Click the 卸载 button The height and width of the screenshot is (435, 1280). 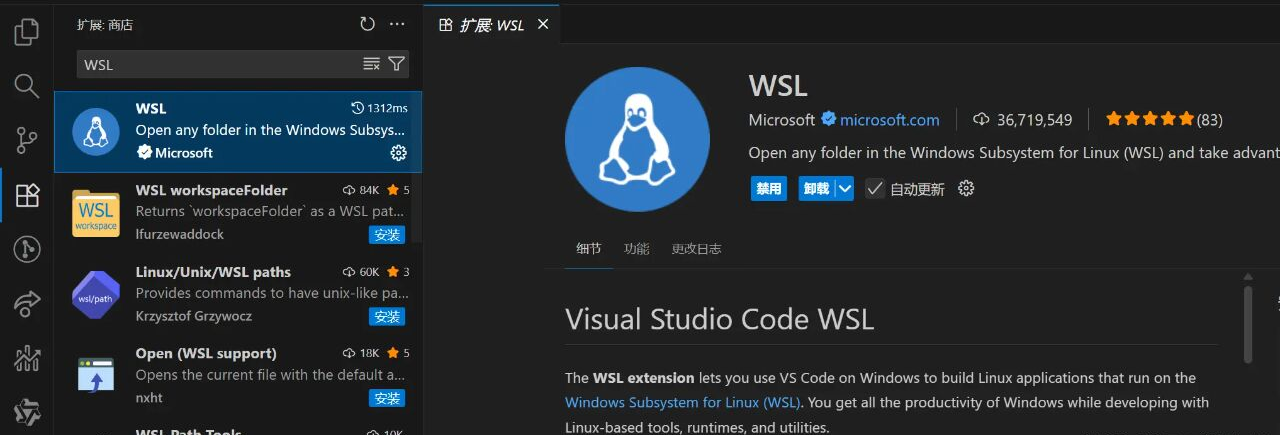tap(816, 188)
